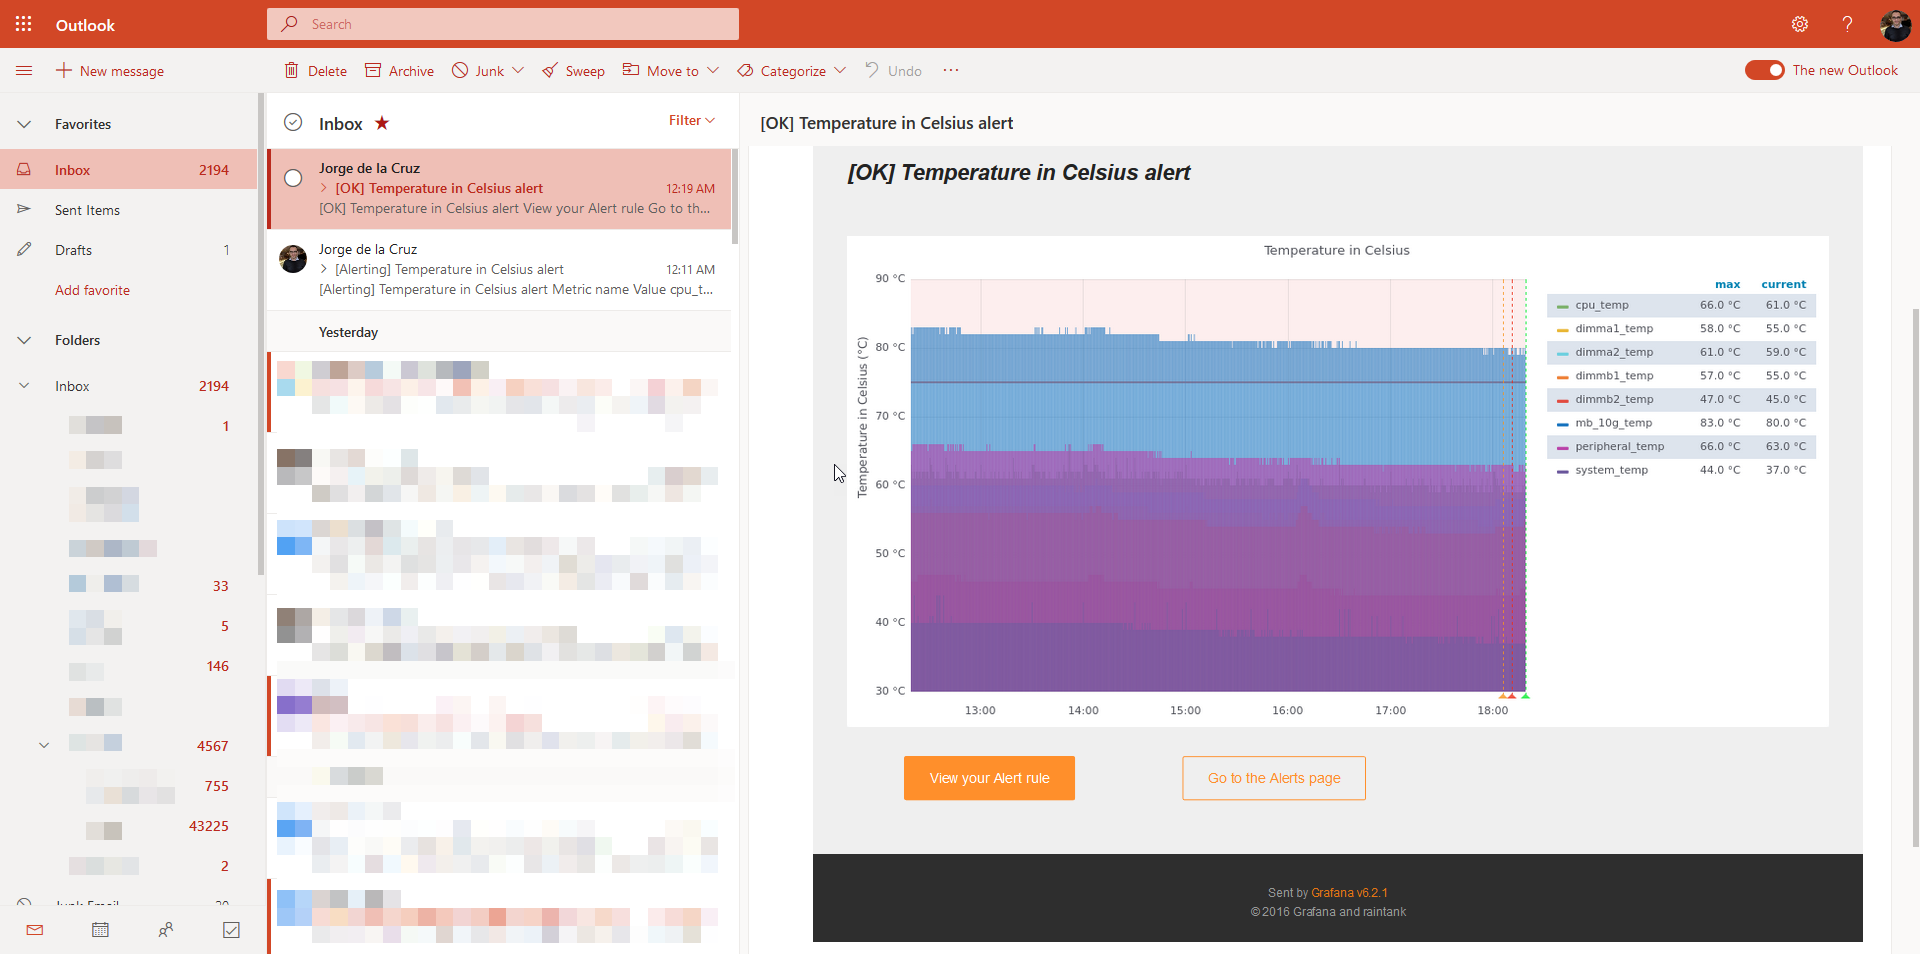Open Sent Items folder
Viewport: 1920px width, 954px height.
point(87,210)
